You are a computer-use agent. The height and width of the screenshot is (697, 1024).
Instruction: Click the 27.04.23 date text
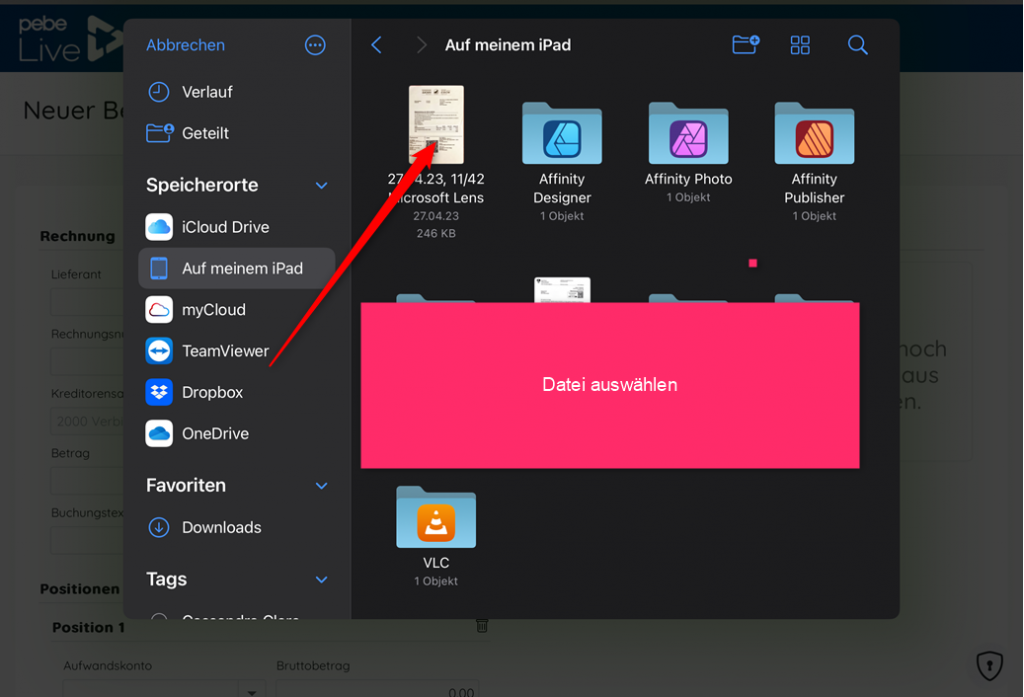[x=436, y=216]
